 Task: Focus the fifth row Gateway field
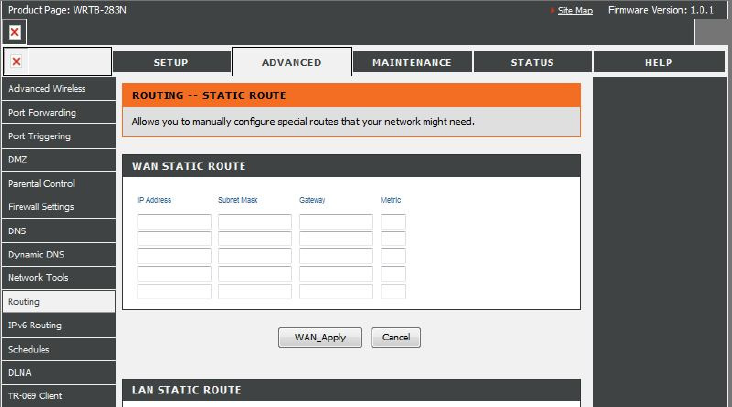[336, 291]
